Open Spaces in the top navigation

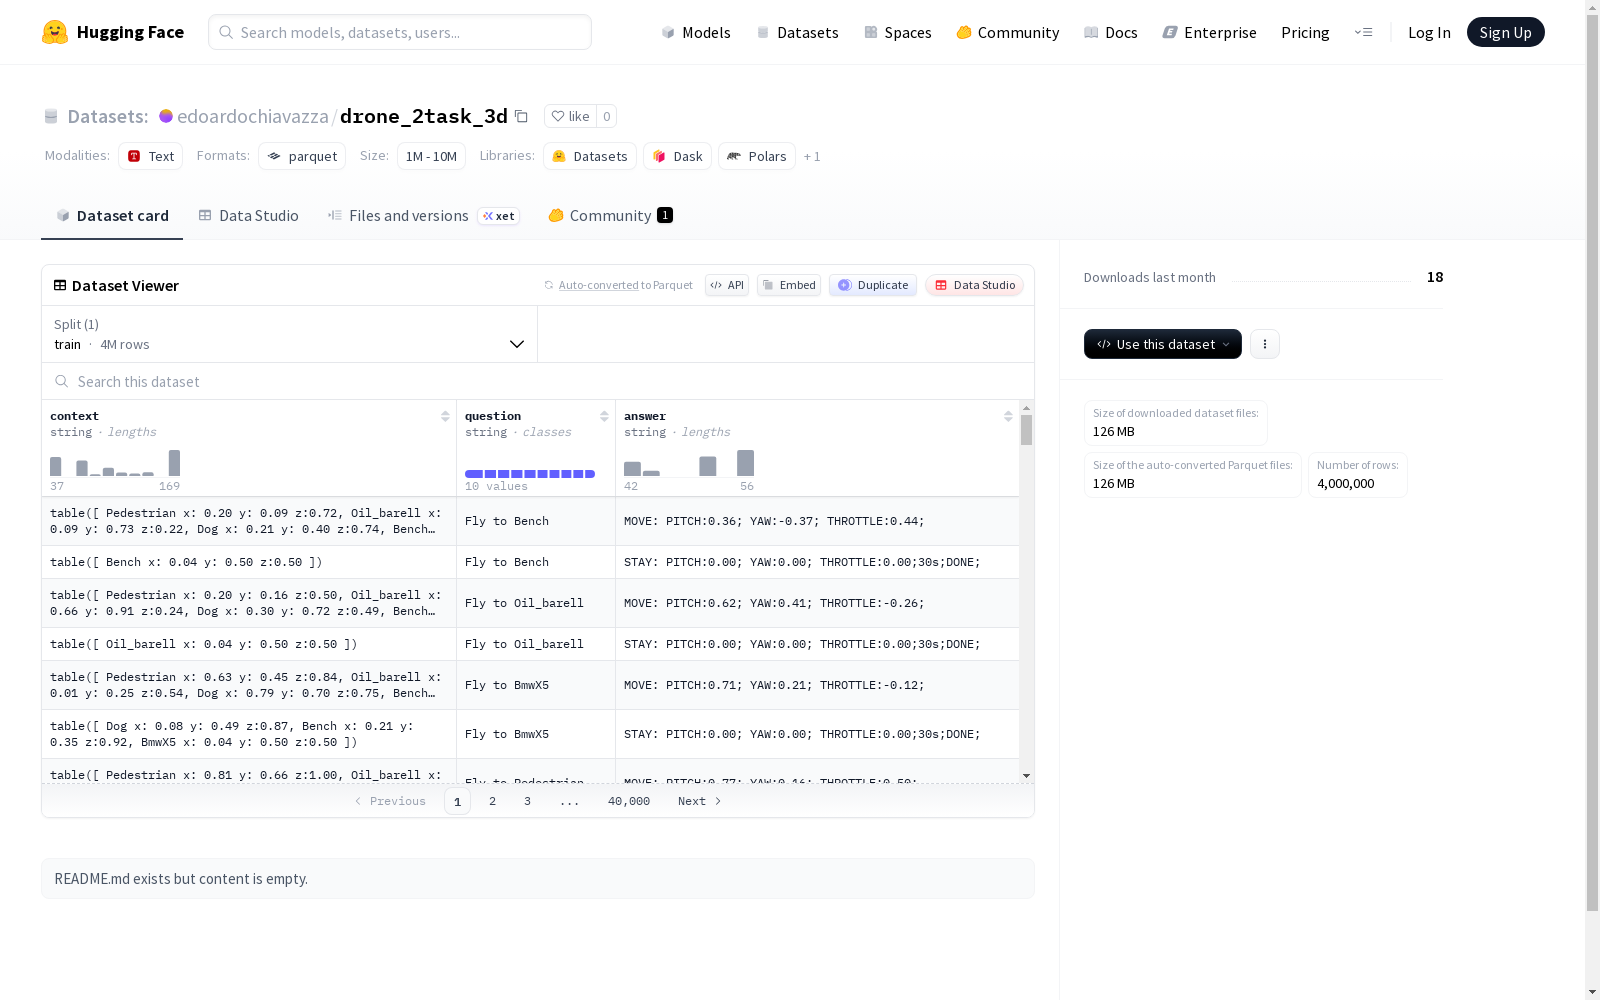click(897, 32)
